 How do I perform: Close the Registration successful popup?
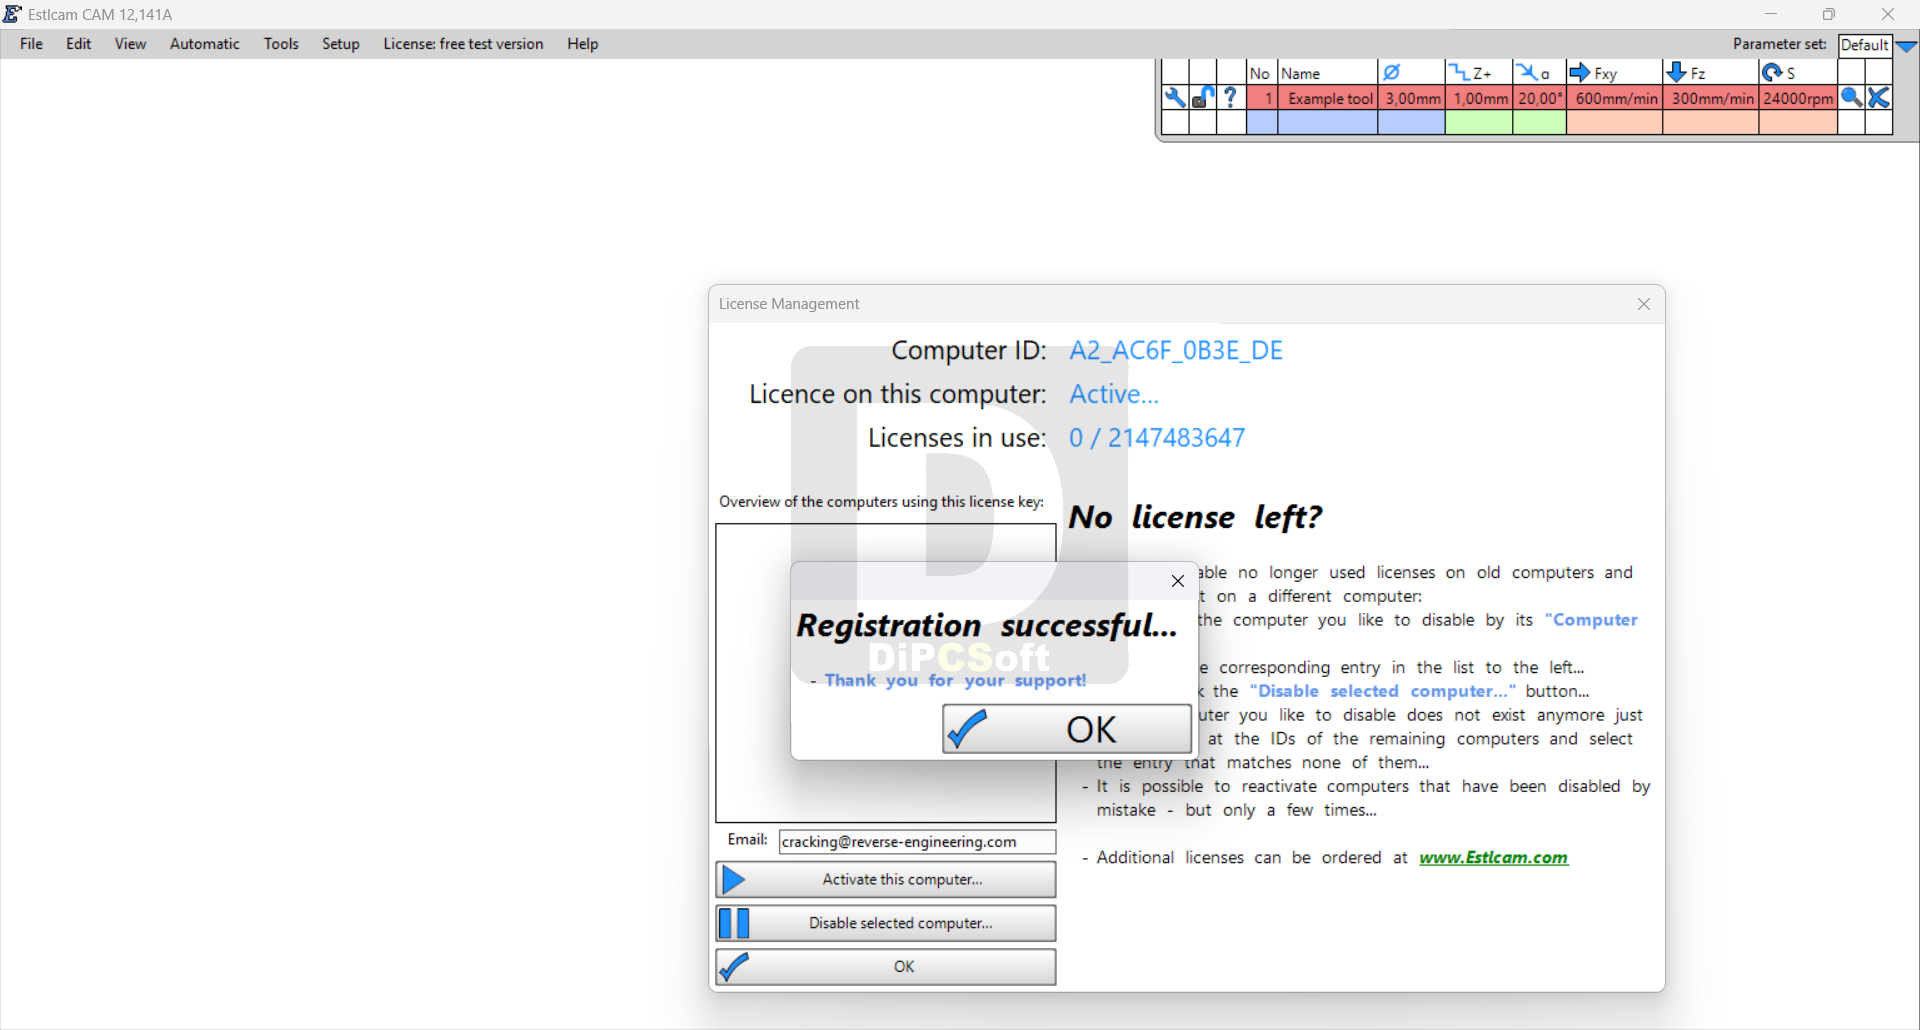coord(1178,581)
